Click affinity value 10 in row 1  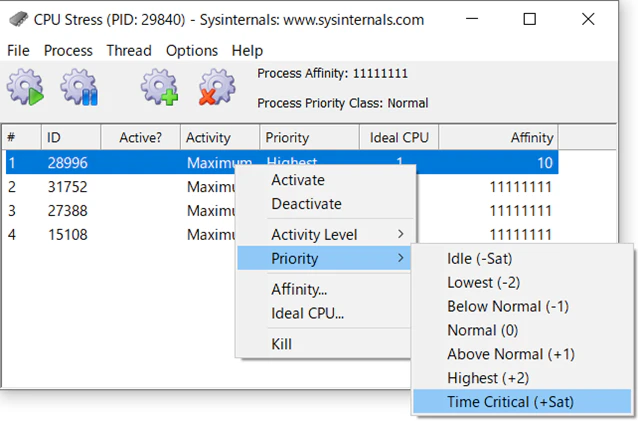point(545,163)
